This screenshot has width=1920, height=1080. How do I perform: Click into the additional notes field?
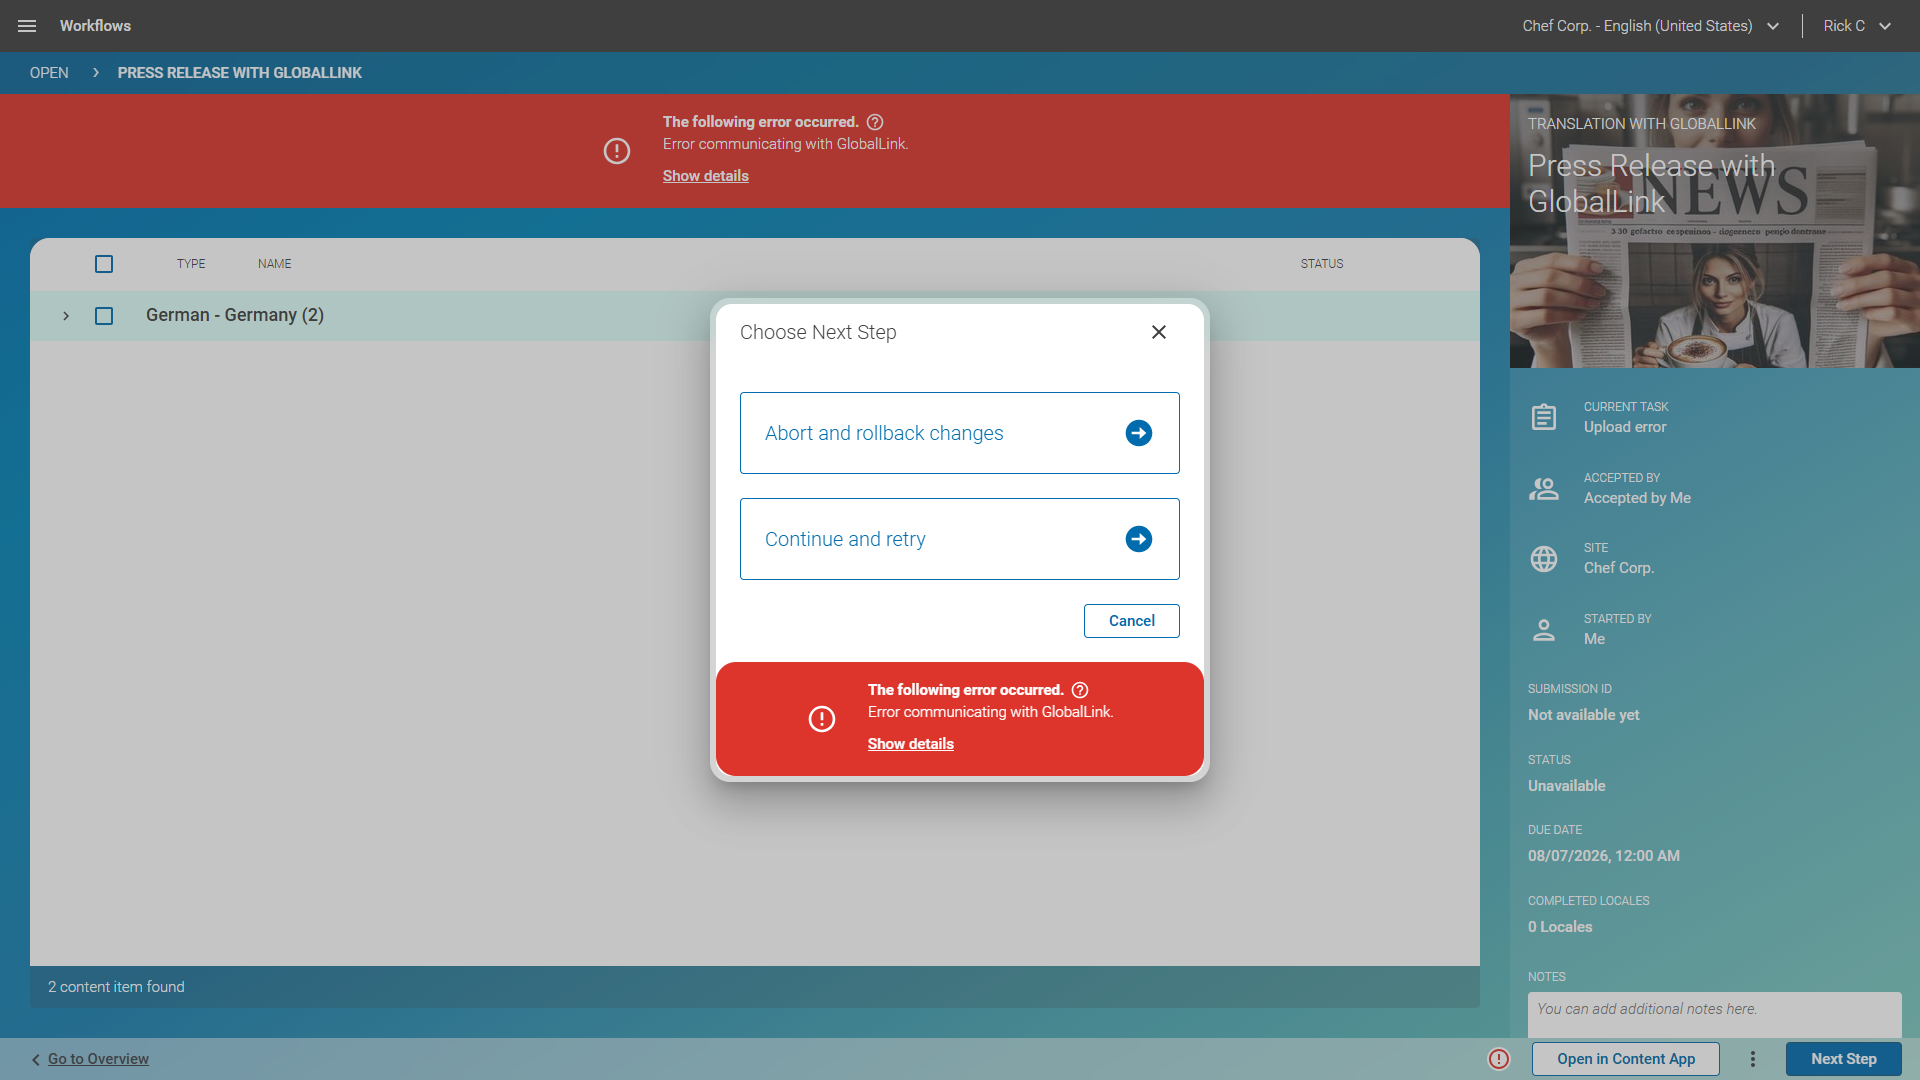coord(1715,1014)
